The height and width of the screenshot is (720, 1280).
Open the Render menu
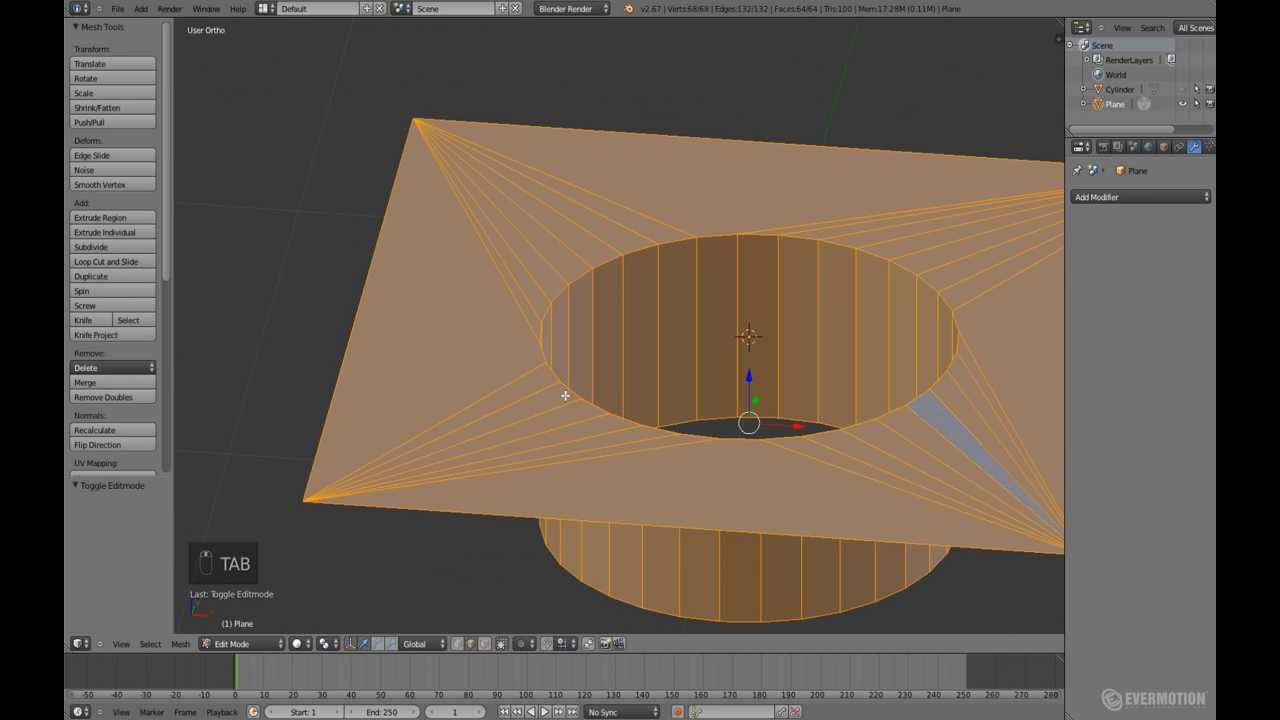170,9
